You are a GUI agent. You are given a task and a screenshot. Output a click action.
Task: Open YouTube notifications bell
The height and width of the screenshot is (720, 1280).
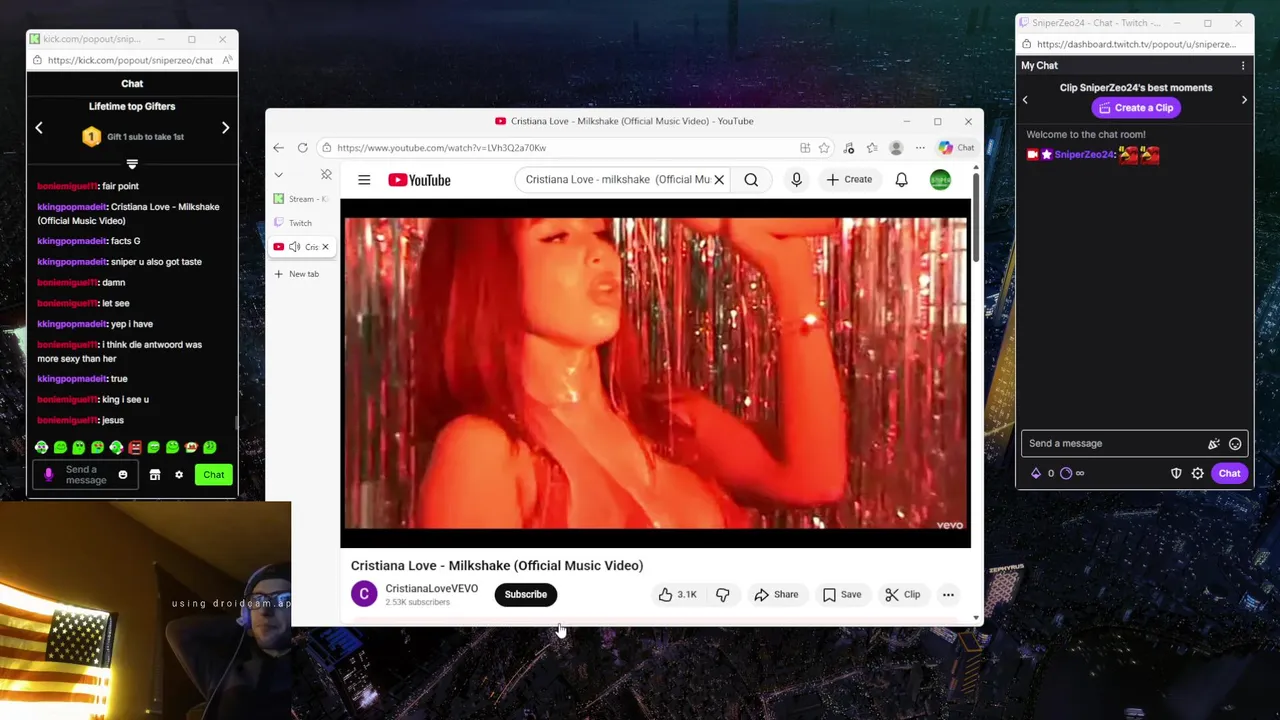point(901,180)
